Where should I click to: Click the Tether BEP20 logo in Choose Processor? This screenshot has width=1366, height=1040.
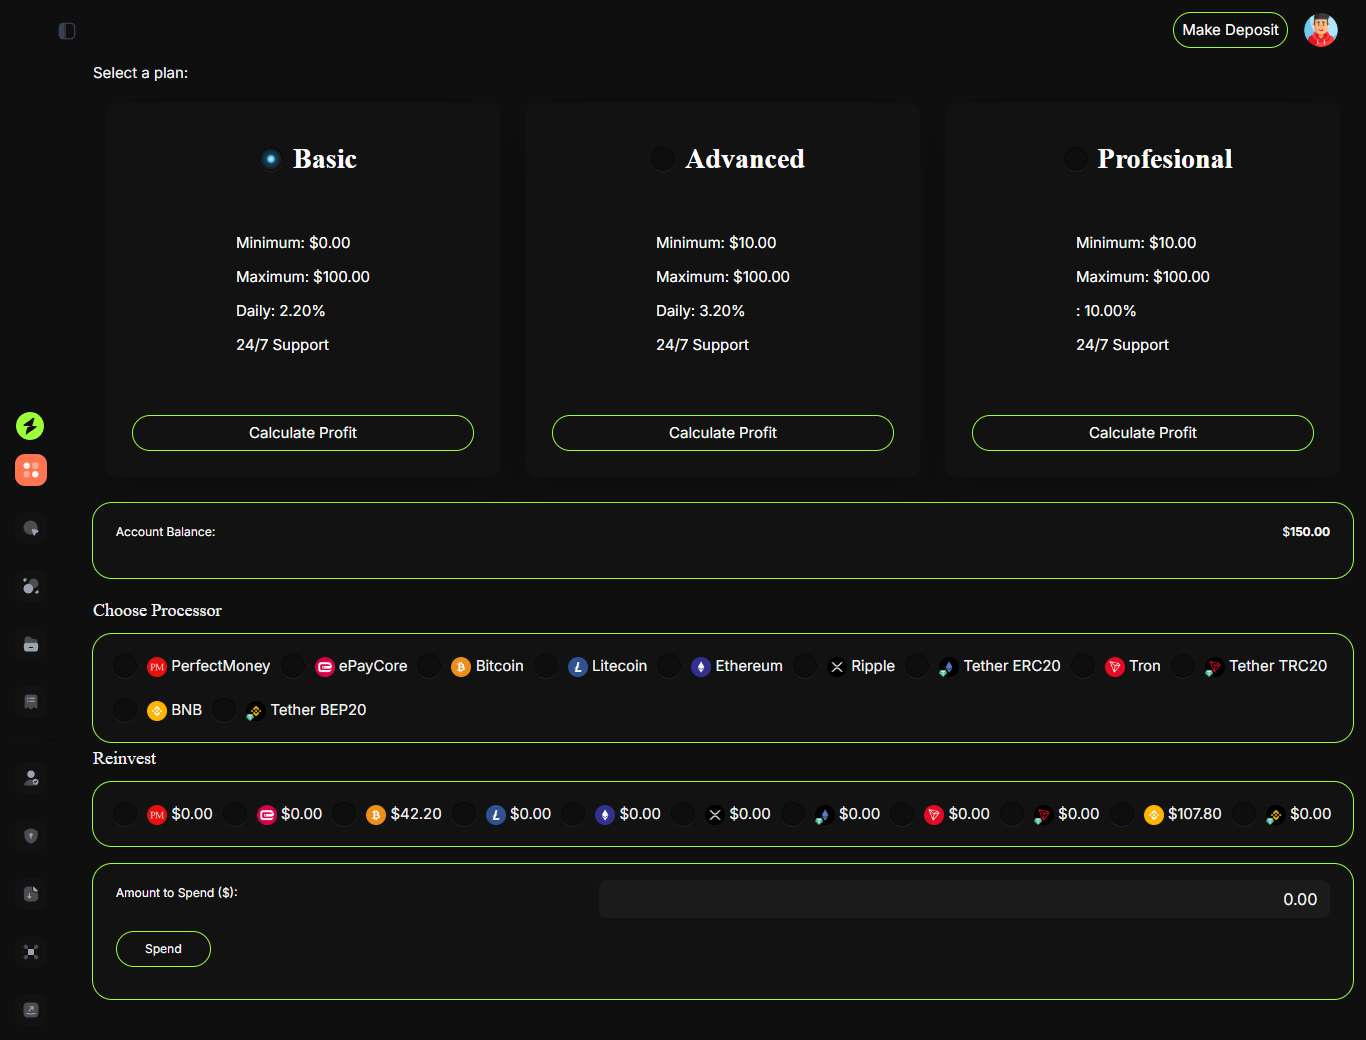[x=255, y=711]
